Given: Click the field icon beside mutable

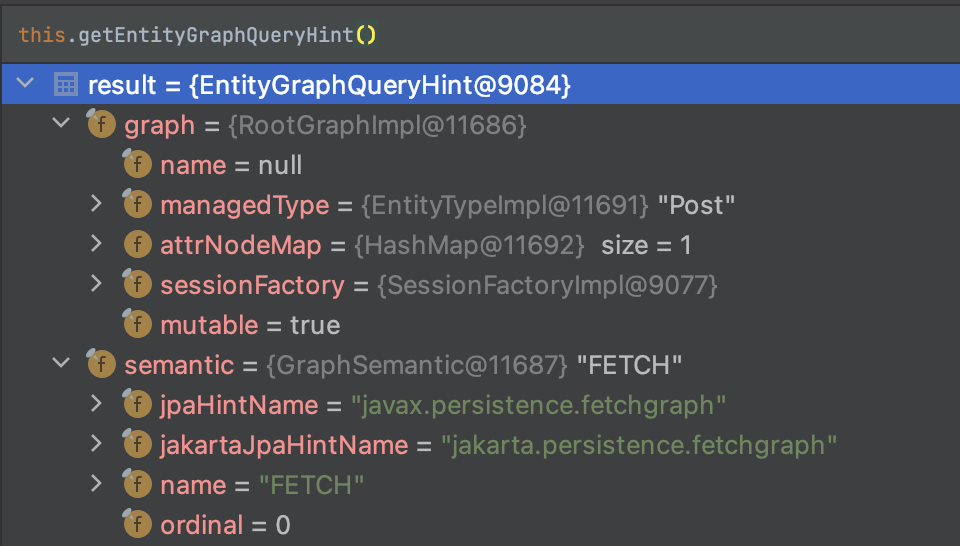Looking at the screenshot, I should tap(137, 325).
